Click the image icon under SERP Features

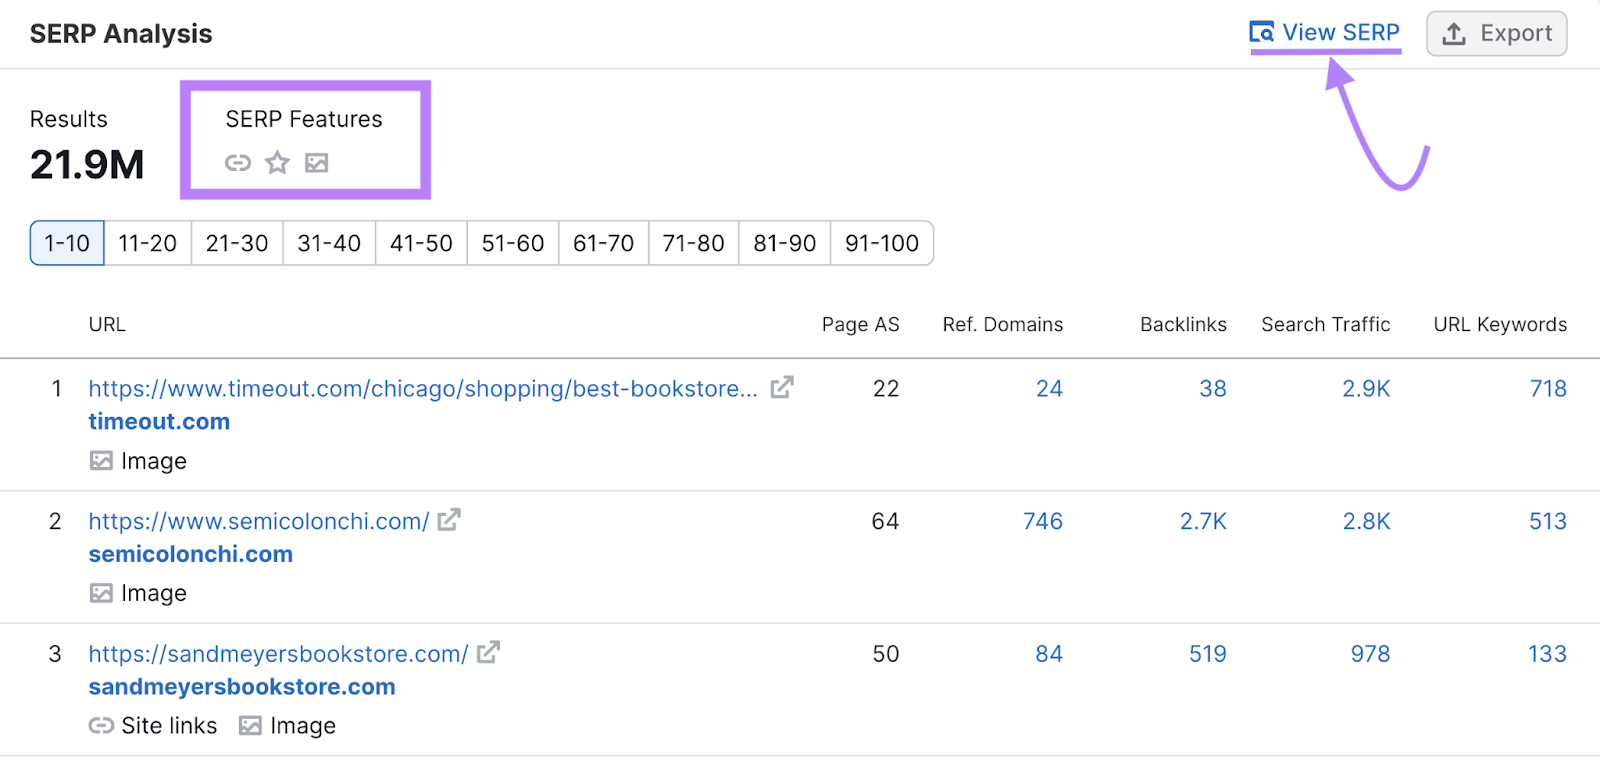coord(317,163)
